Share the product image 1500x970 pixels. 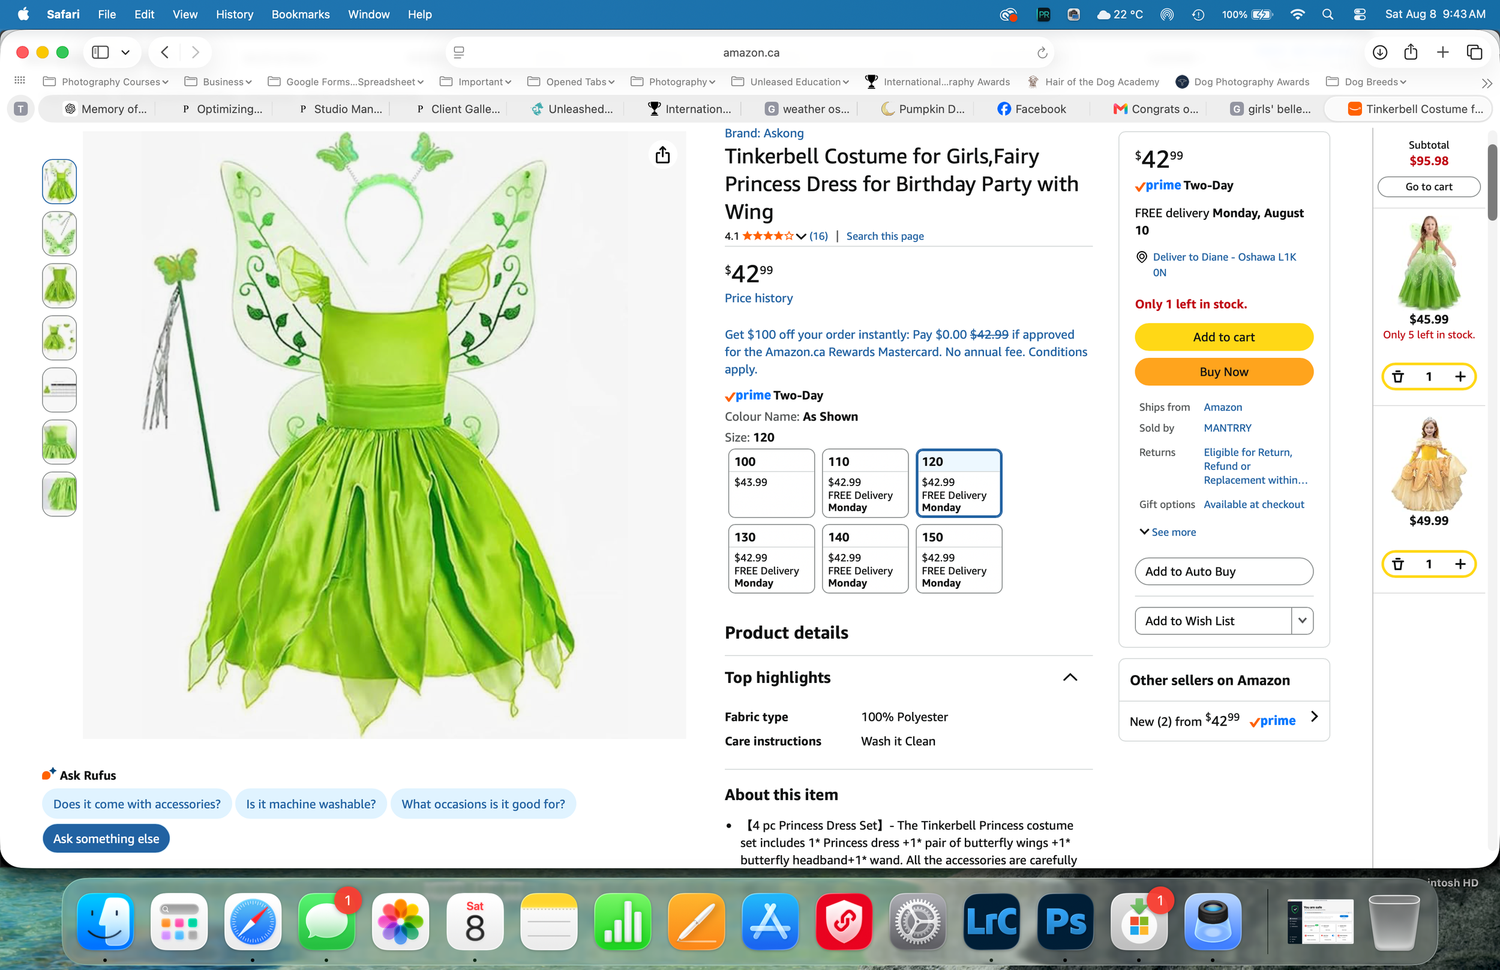pyautogui.click(x=663, y=155)
